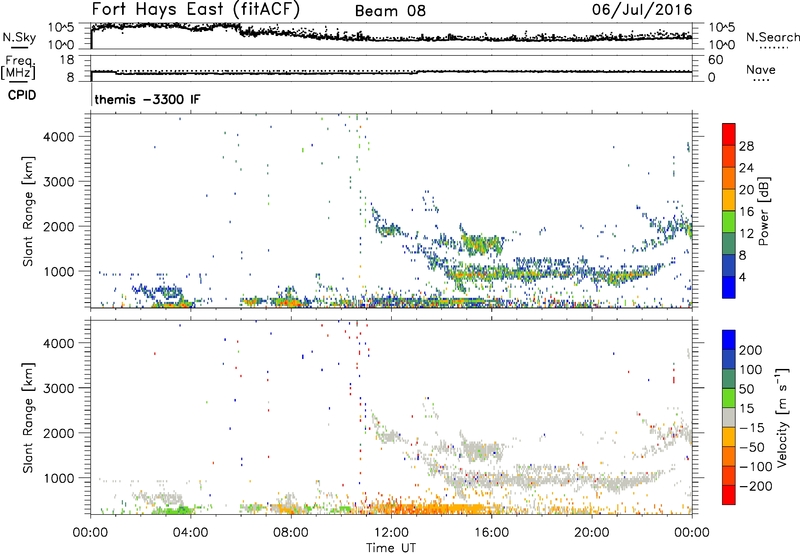Image resolution: width=800 pixels, height=554 pixels.
Task: Click the "Velocity [m s-1]" colorbar title
Action: pyautogui.click(x=783, y=417)
